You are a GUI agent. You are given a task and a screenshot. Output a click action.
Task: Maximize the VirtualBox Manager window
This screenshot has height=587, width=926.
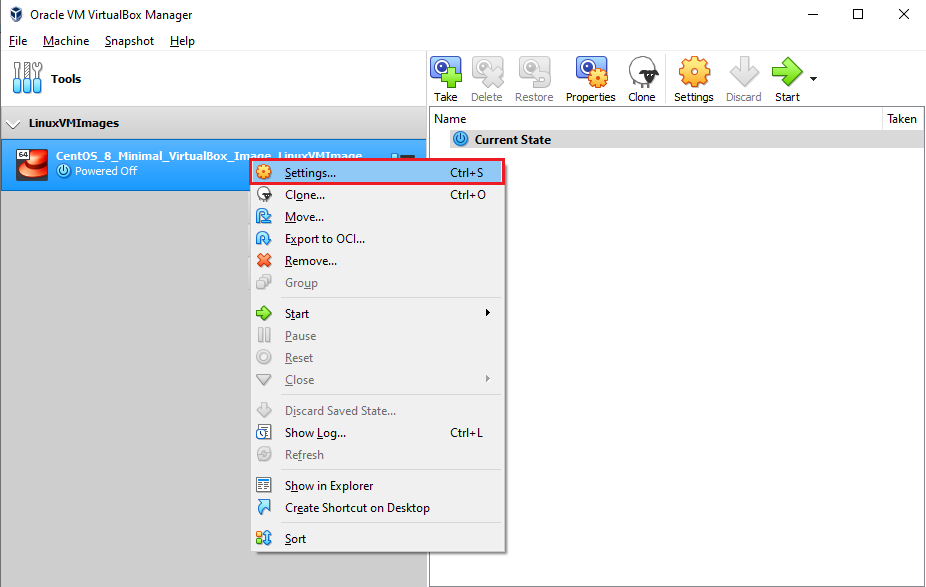(x=858, y=14)
